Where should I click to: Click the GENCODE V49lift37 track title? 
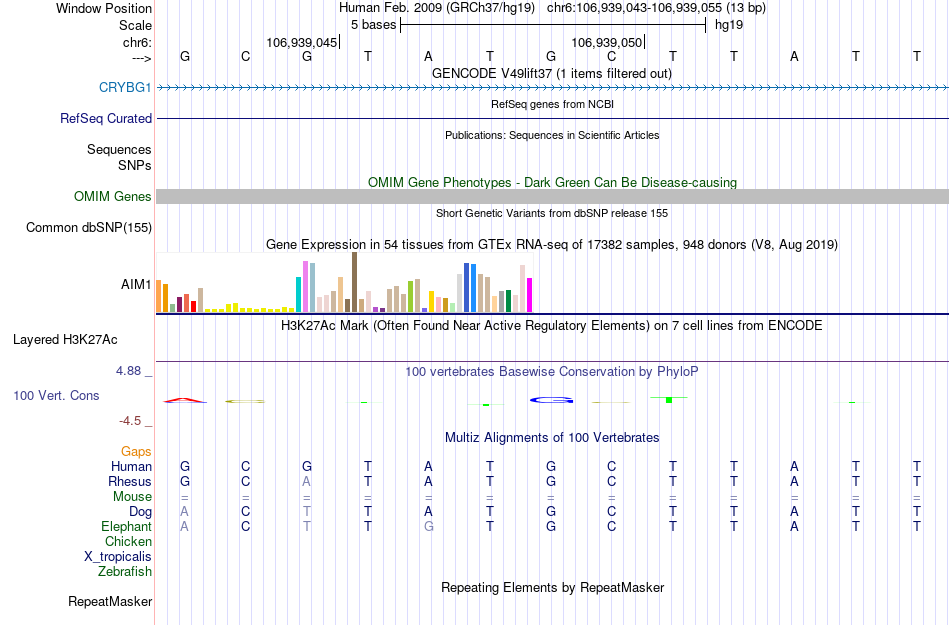click(x=551, y=73)
